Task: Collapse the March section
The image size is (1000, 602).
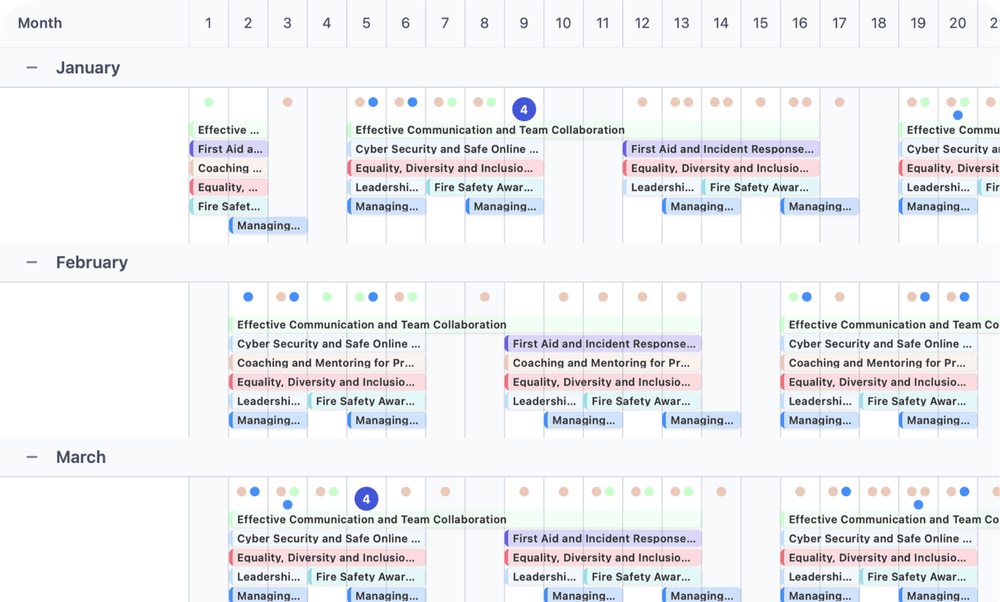Action: point(31,457)
